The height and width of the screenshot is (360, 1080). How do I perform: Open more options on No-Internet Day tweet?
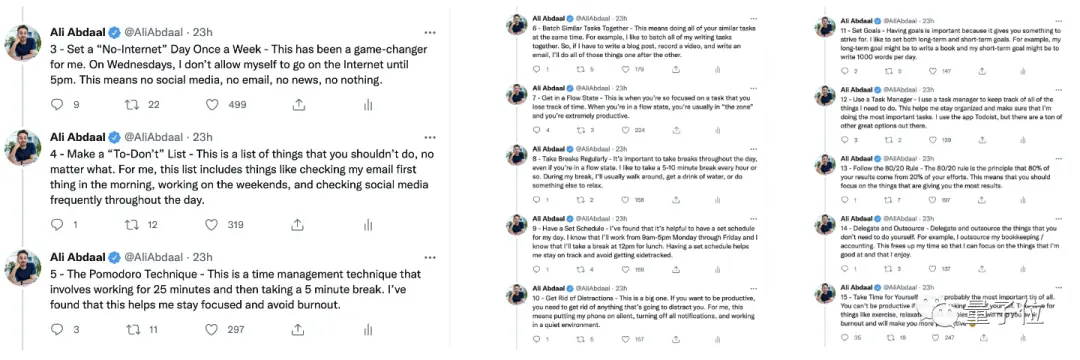430,32
